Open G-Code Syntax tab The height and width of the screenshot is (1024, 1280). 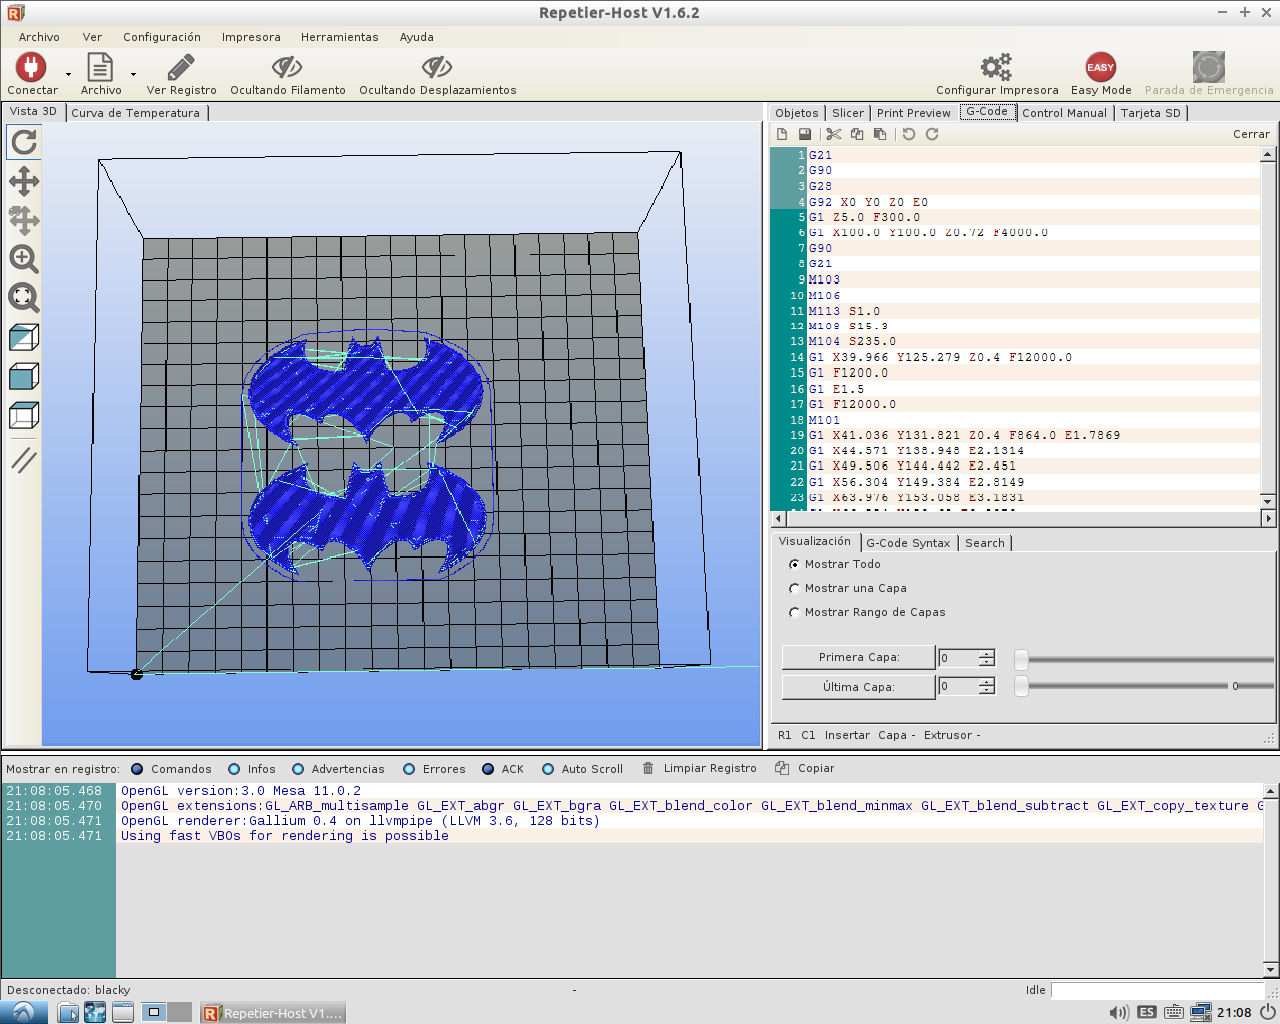[x=908, y=543]
